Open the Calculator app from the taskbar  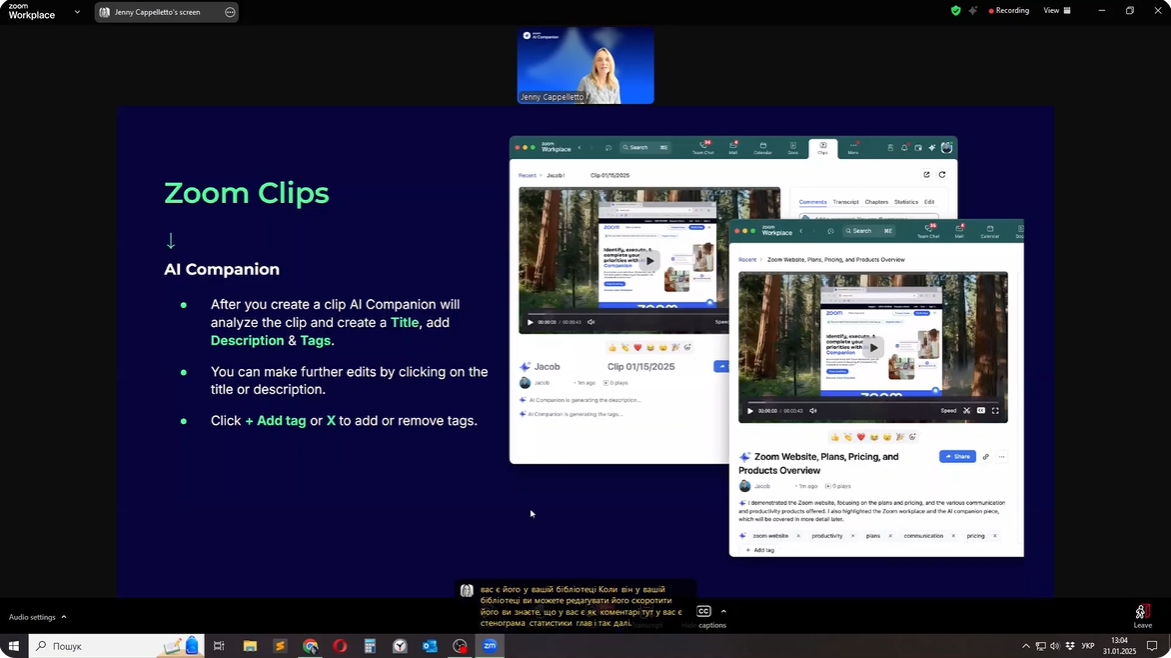pyautogui.click(x=370, y=646)
